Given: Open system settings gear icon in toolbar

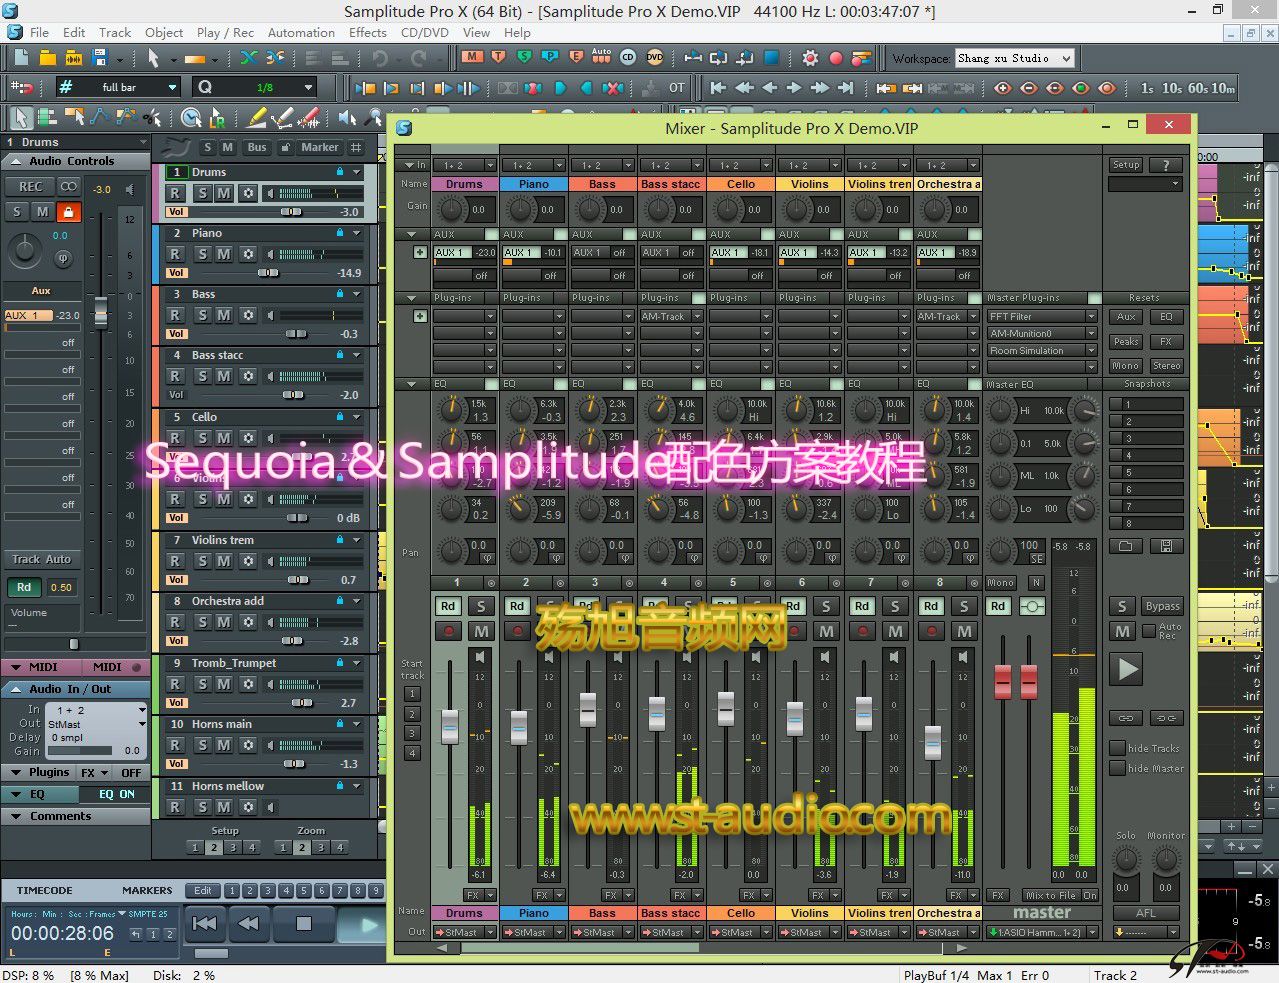Looking at the screenshot, I should pyautogui.click(x=810, y=58).
